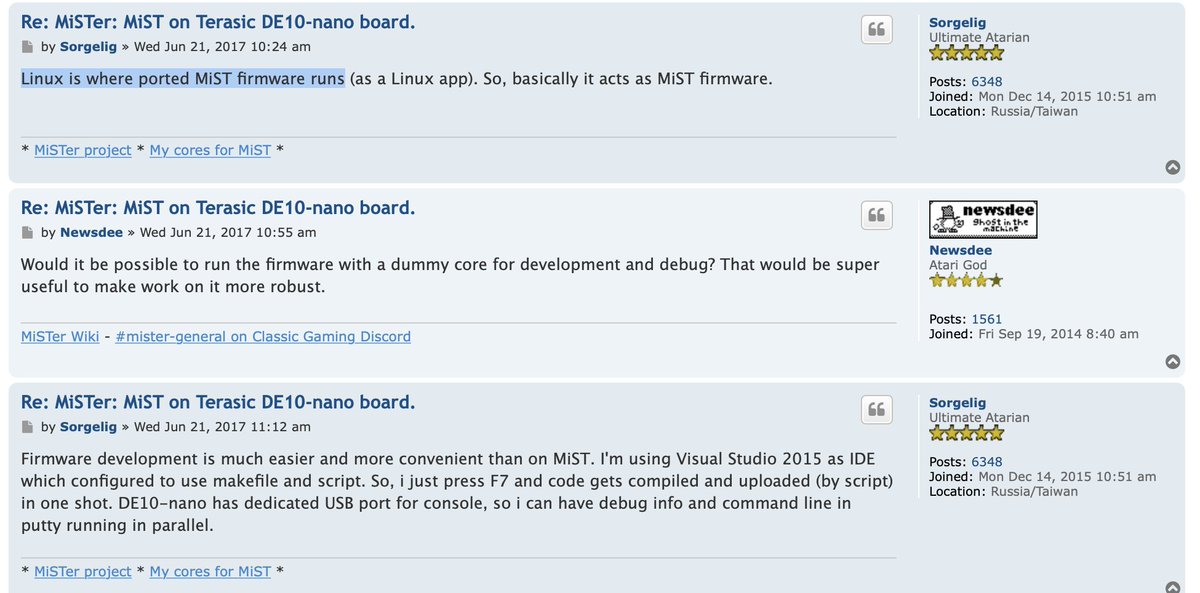Click date 'Wed Jun 21, 2017 10:24 am'
This screenshot has height=593, width=1200.
[222, 47]
